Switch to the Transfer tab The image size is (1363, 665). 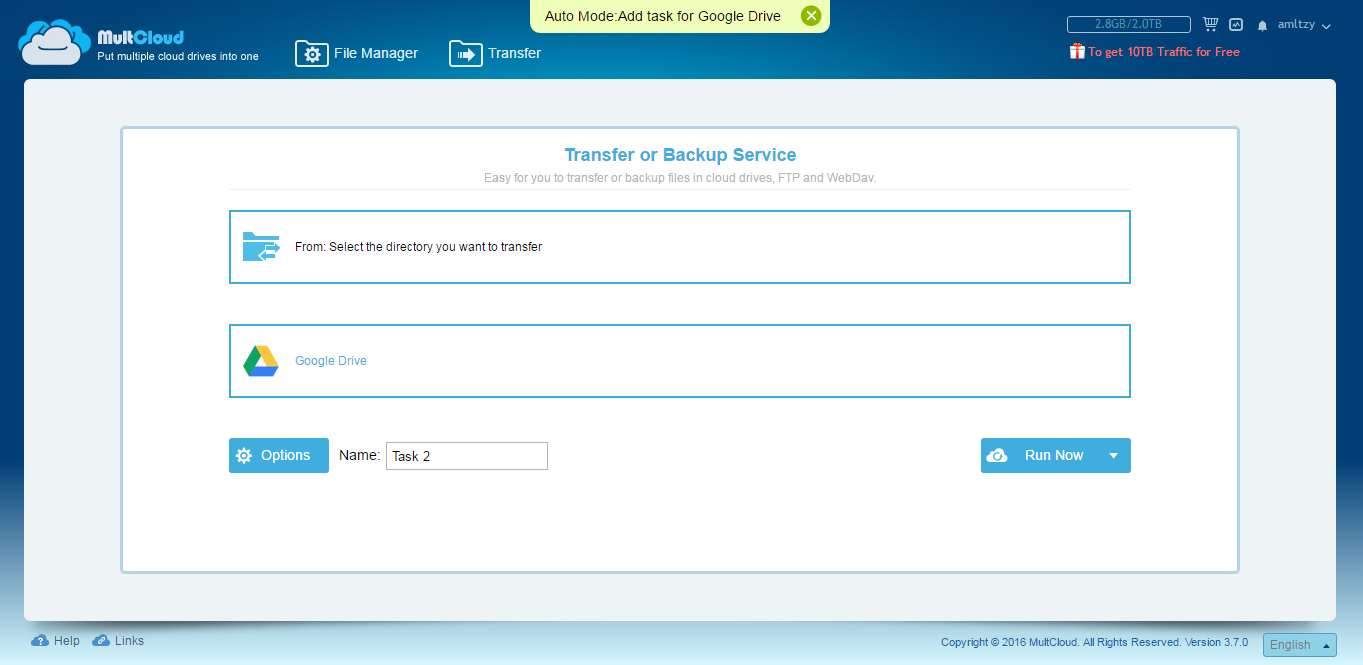(x=495, y=53)
